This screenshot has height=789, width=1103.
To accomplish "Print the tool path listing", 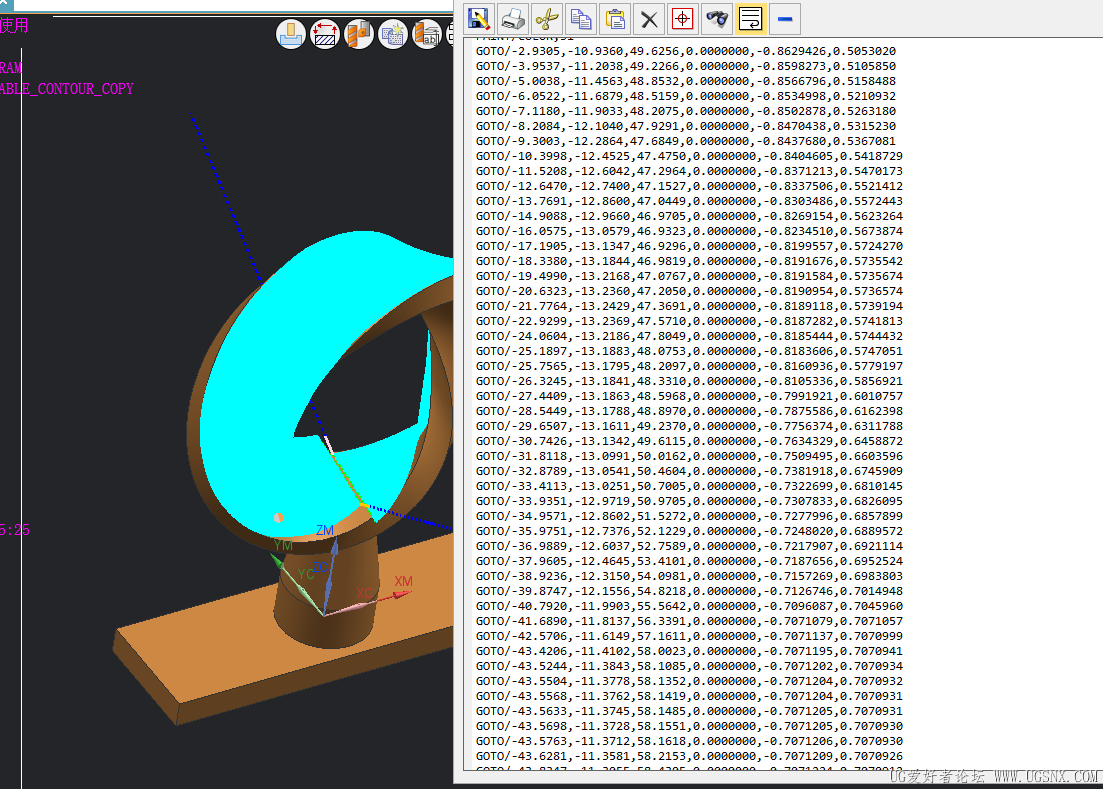I will pyautogui.click(x=513, y=19).
